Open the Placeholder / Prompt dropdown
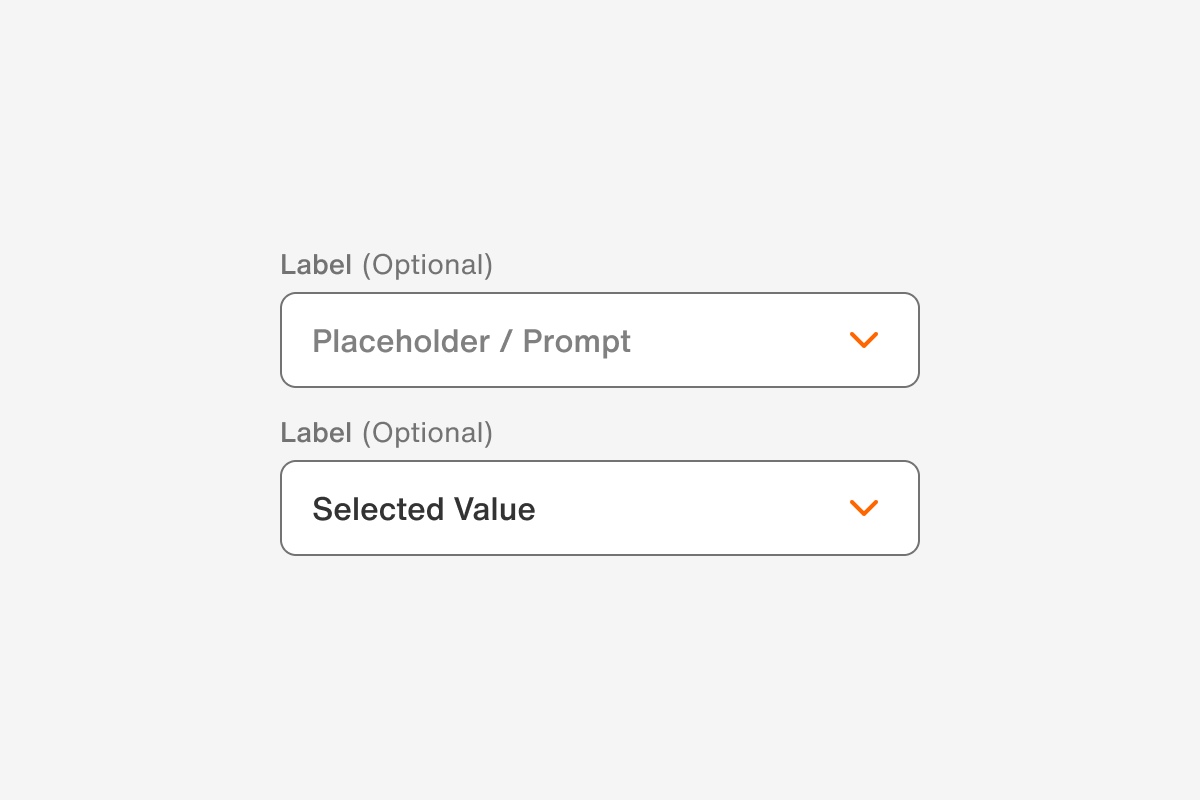 pyautogui.click(x=600, y=340)
